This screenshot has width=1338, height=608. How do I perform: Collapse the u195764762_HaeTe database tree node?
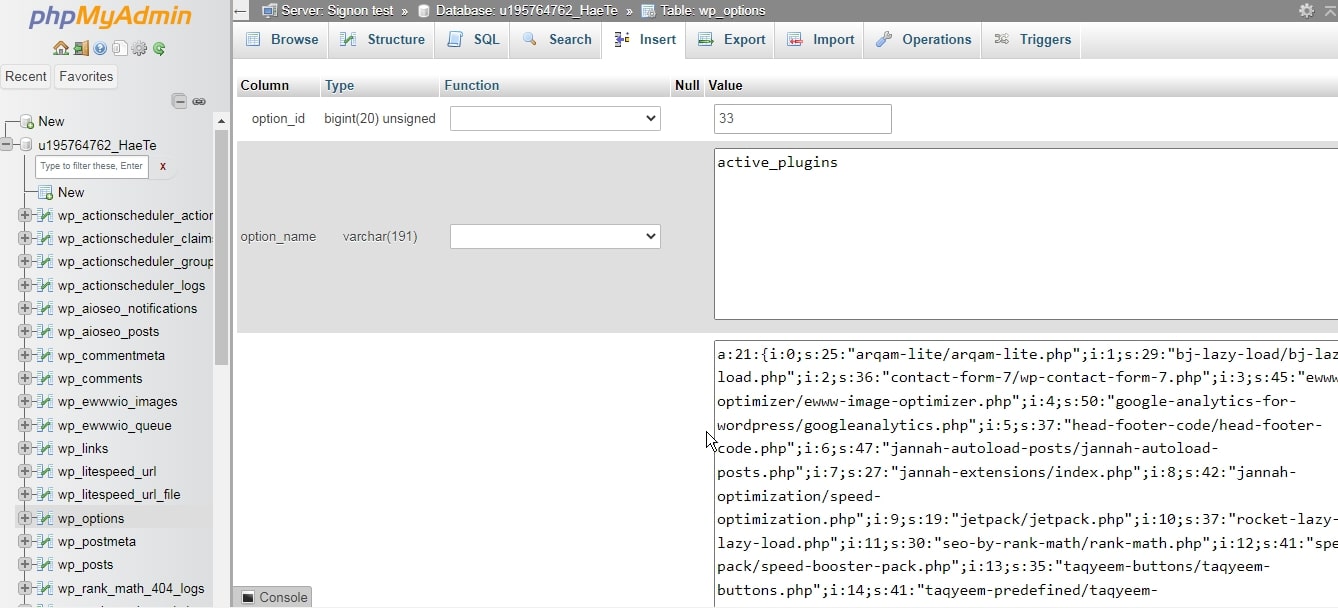[x=7, y=145]
